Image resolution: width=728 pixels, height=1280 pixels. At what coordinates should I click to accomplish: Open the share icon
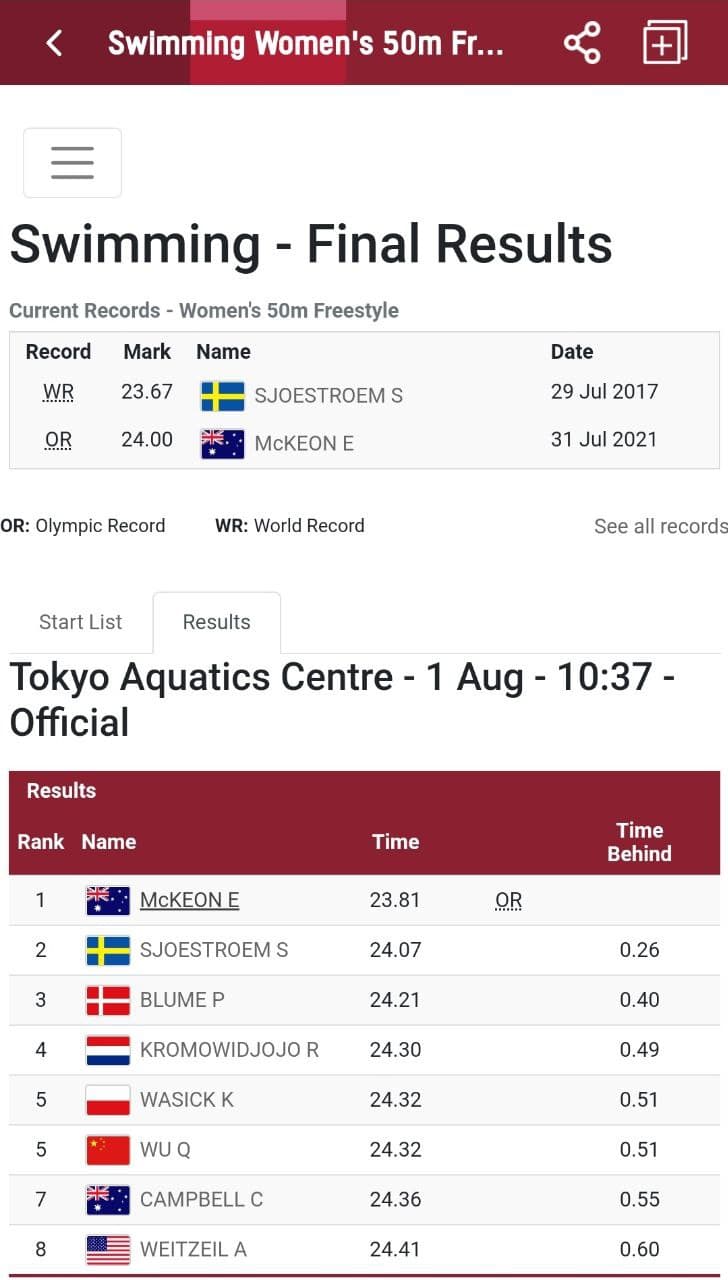coord(582,43)
